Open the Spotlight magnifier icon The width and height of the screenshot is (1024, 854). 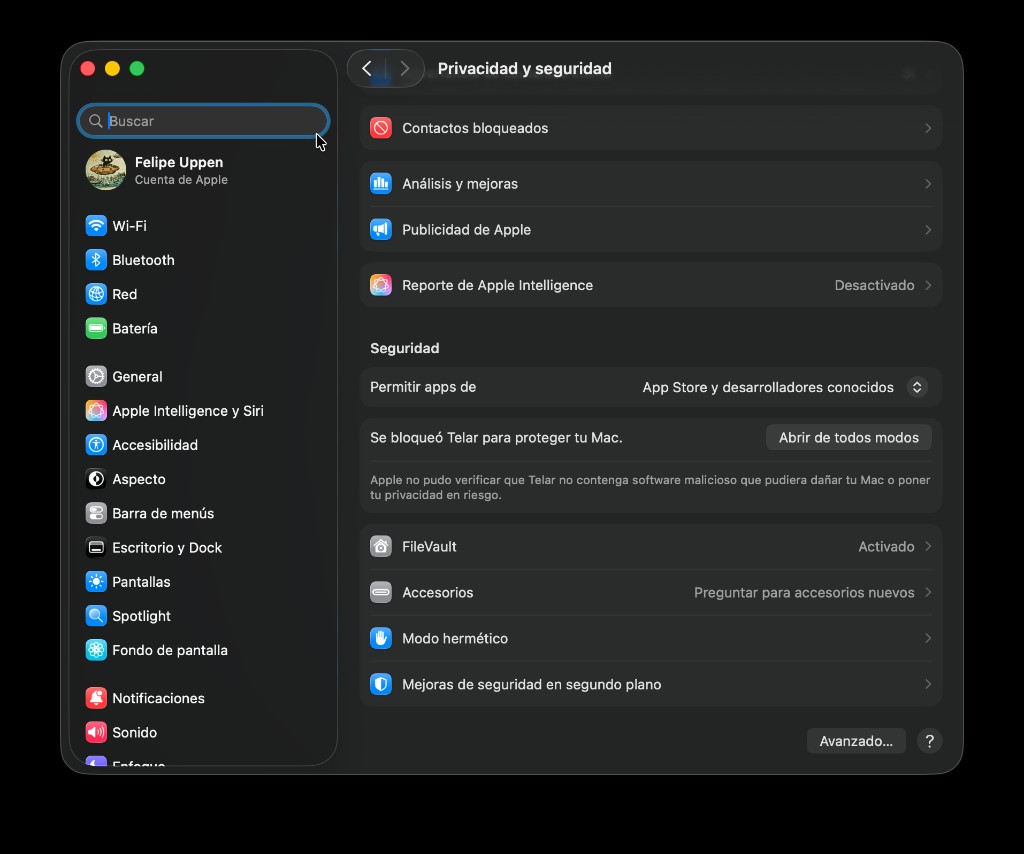(x=96, y=616)
